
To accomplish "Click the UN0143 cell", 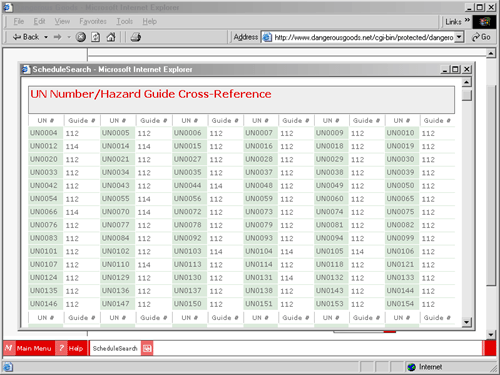I will (x=330, y=291).
